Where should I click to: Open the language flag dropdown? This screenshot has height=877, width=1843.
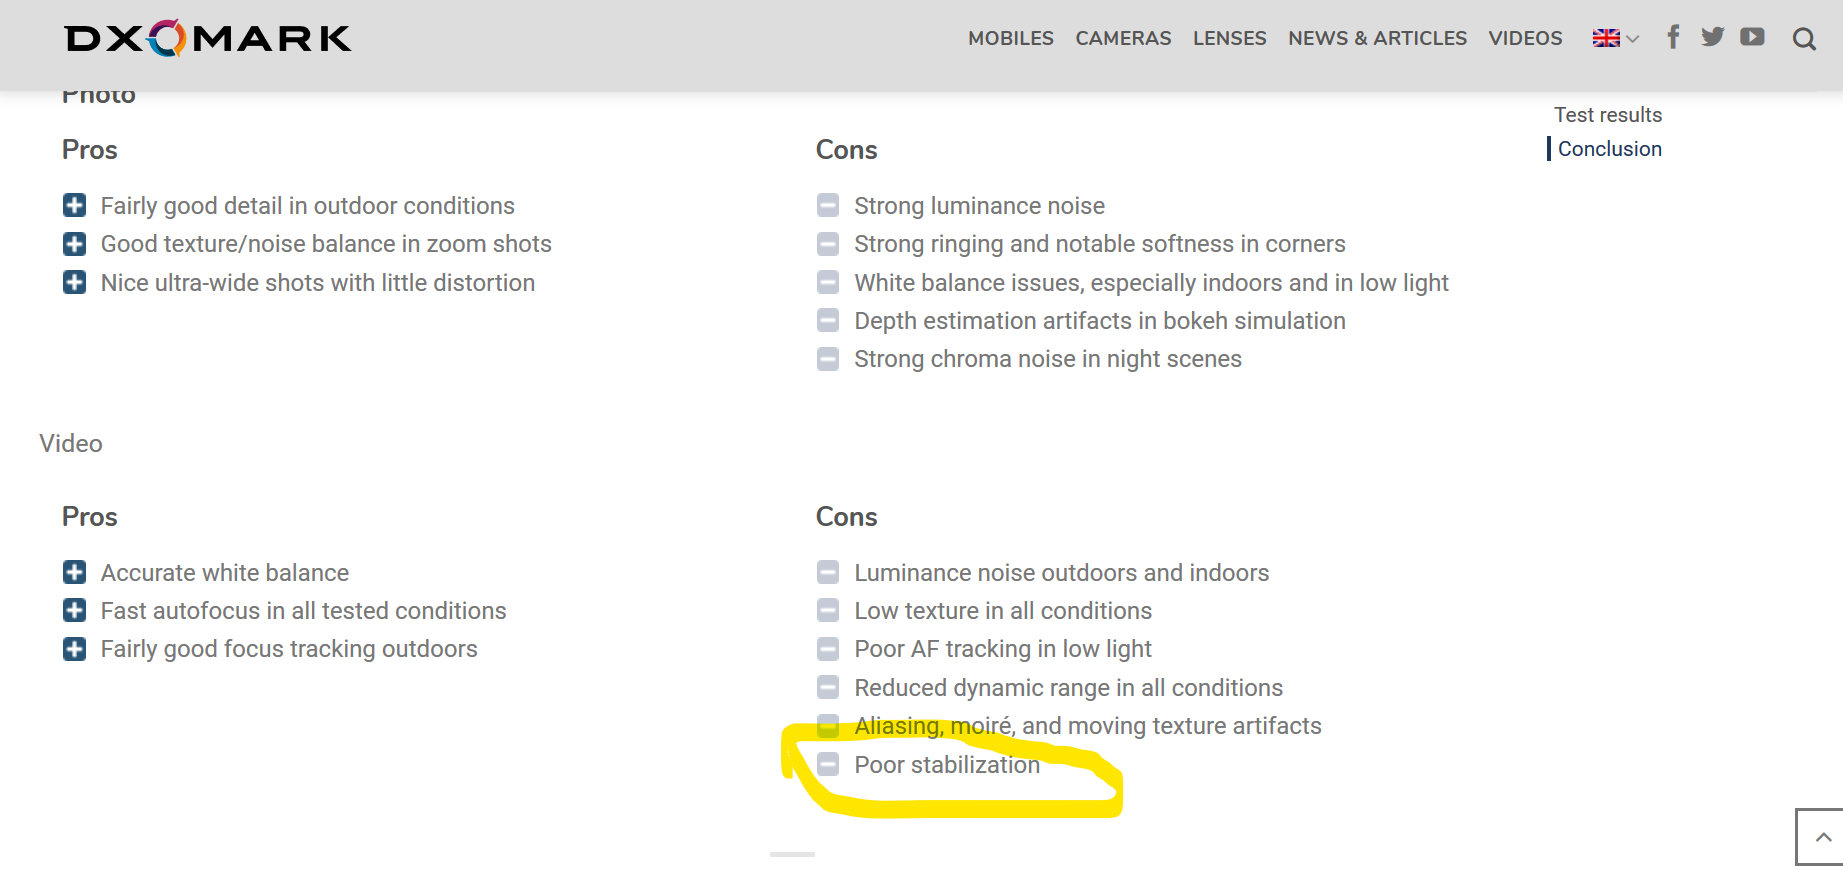point(1615,38)
